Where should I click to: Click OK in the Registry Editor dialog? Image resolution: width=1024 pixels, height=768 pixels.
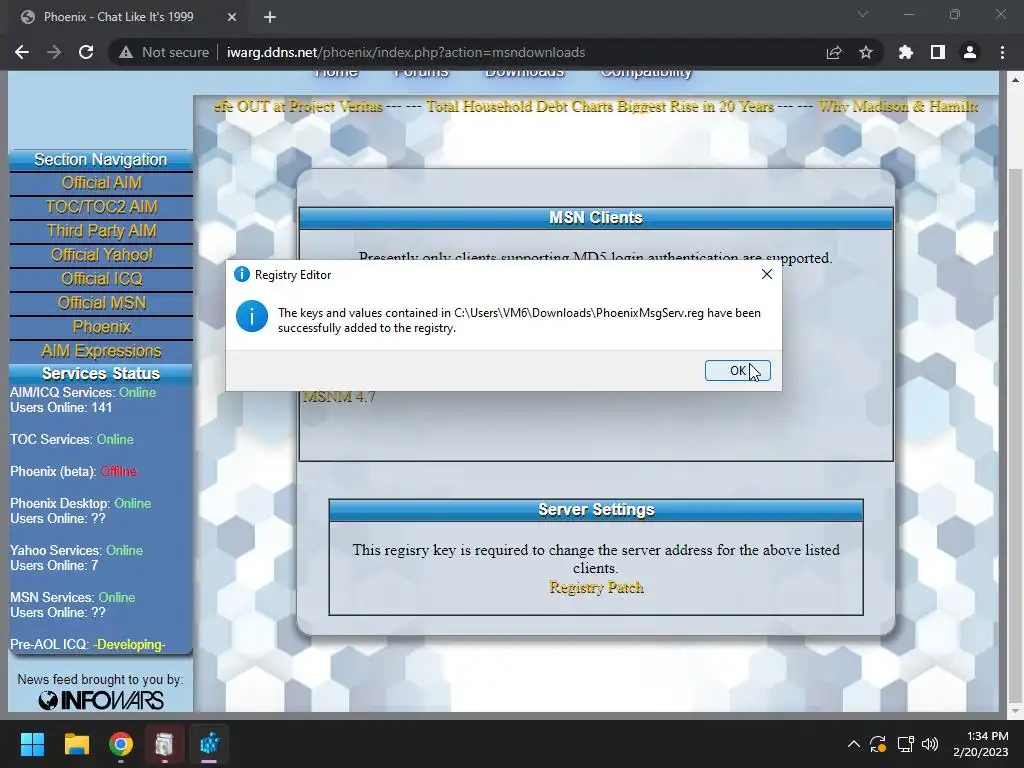(x=737, y=370)
